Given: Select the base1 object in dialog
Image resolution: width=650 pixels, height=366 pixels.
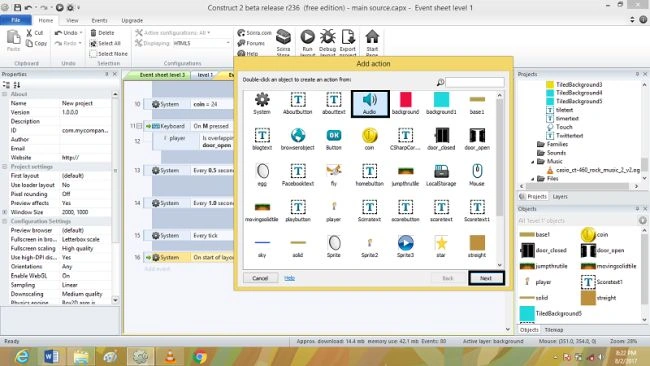Looking at the screenshot, I should (x=477, y=103).
